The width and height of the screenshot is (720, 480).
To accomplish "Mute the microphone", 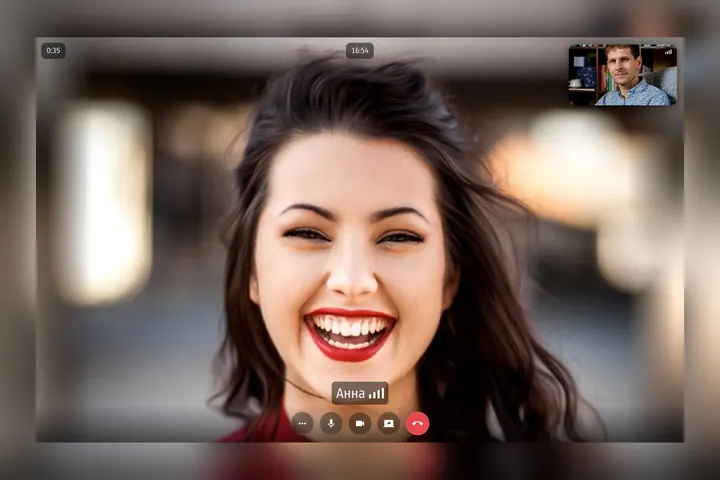I will point(331,424).
